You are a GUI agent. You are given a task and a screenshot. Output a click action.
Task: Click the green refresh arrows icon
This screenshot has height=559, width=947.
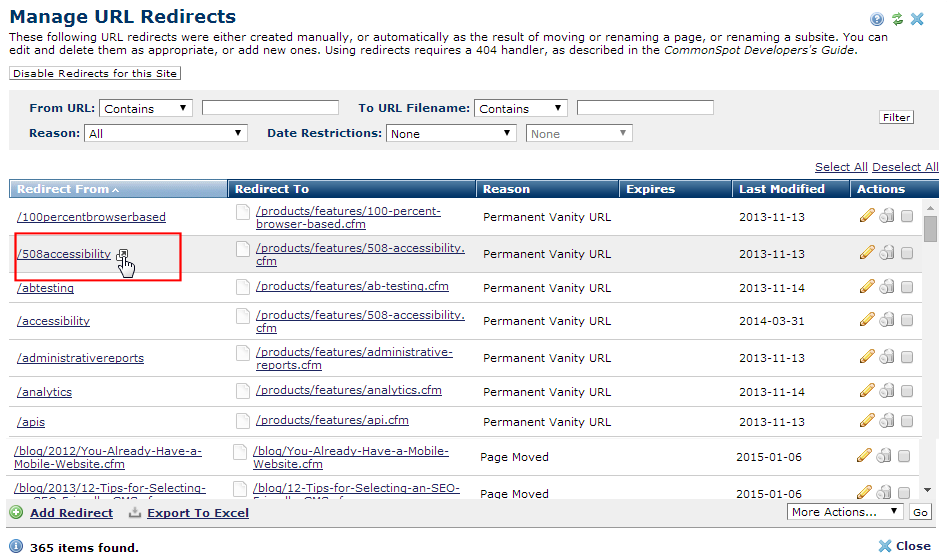point(897,19)
